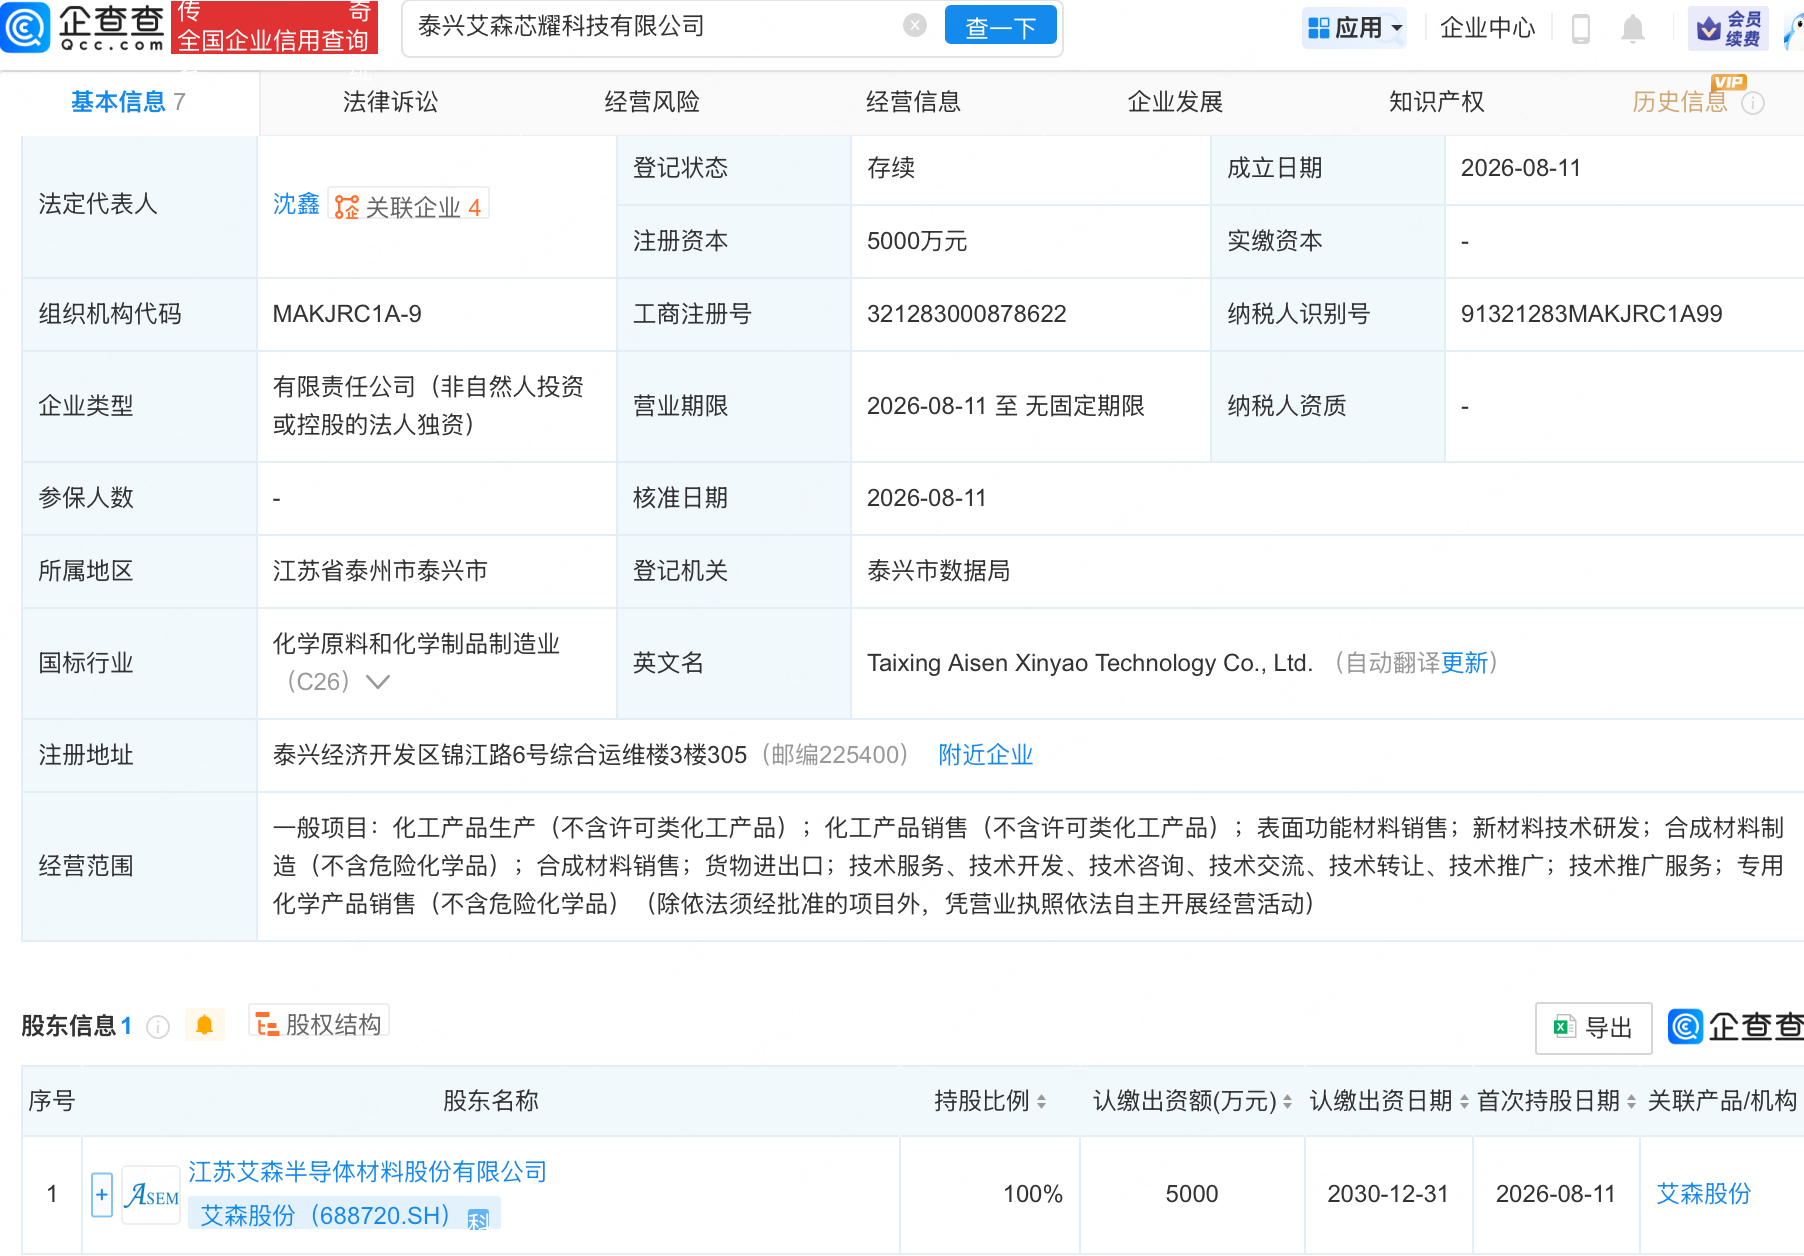The width and height of the screenshot is (1804, 1256).
Task: Select the English name Taixing Aisen Xinyao
Action: point(1089,663)
